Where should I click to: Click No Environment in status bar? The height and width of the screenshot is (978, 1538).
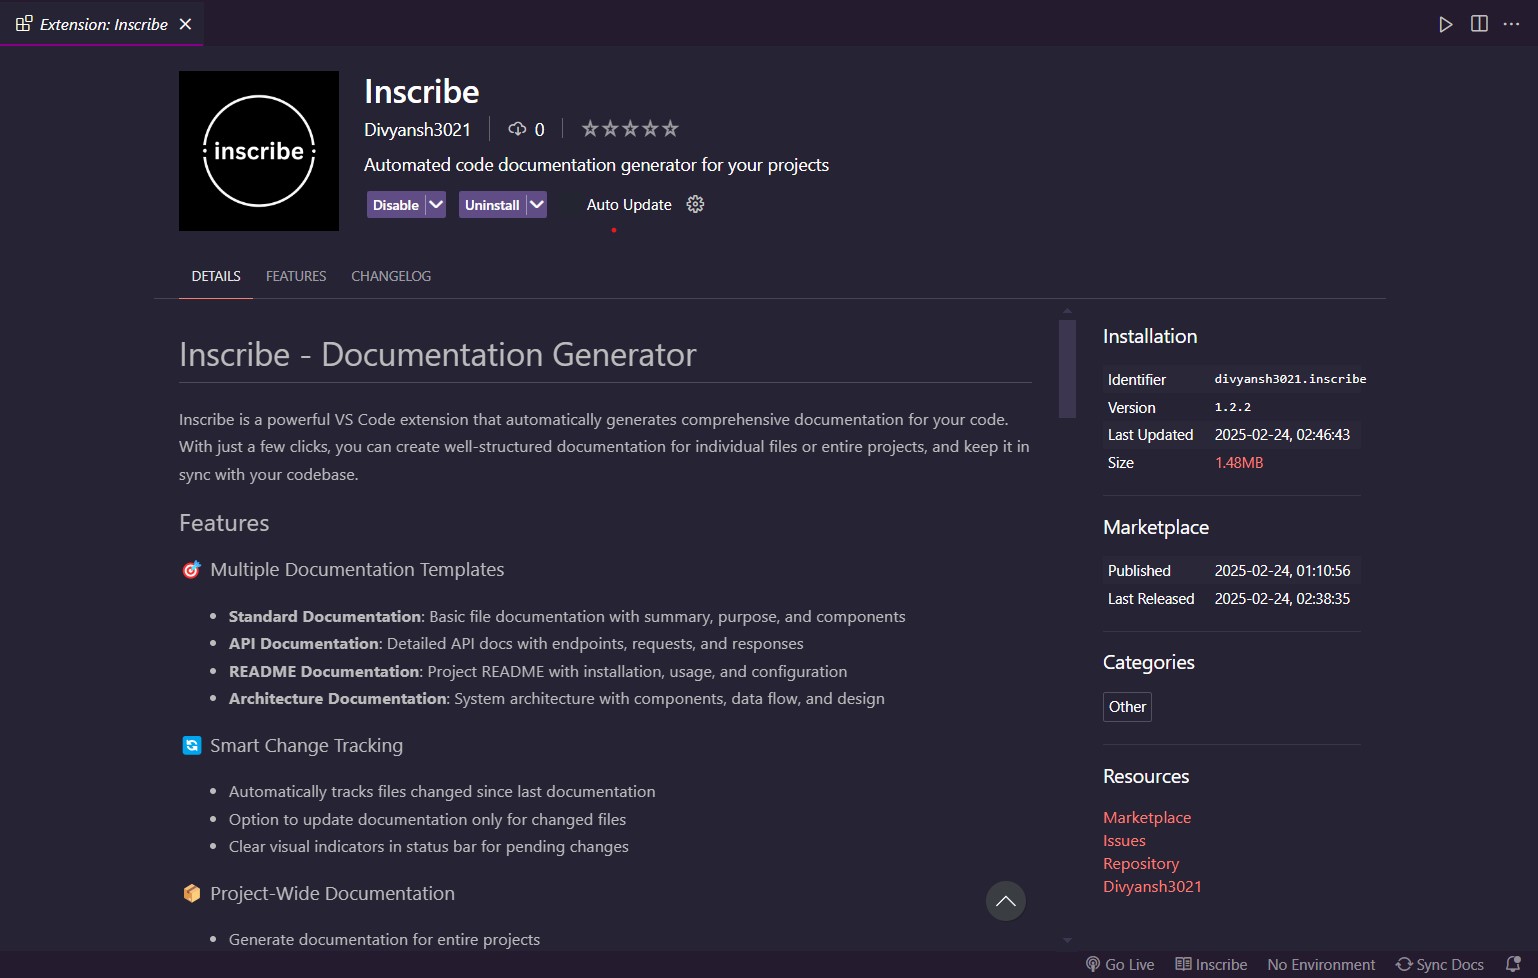[1321, 964]
